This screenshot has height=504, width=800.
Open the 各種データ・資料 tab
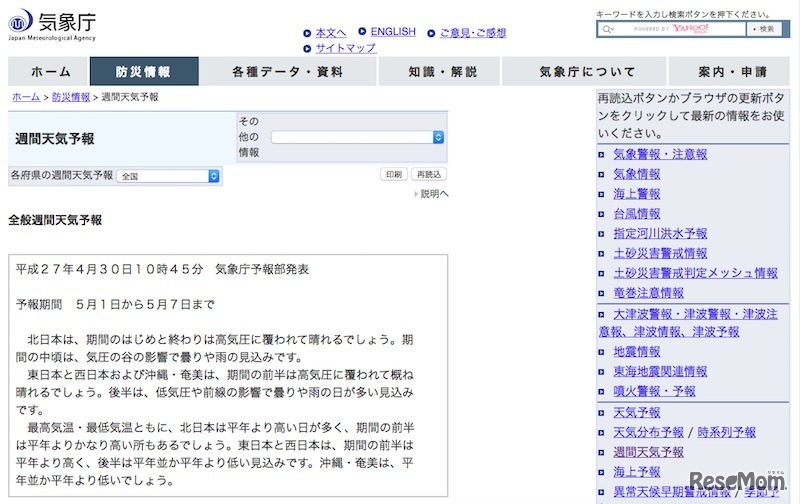point(288,71)
